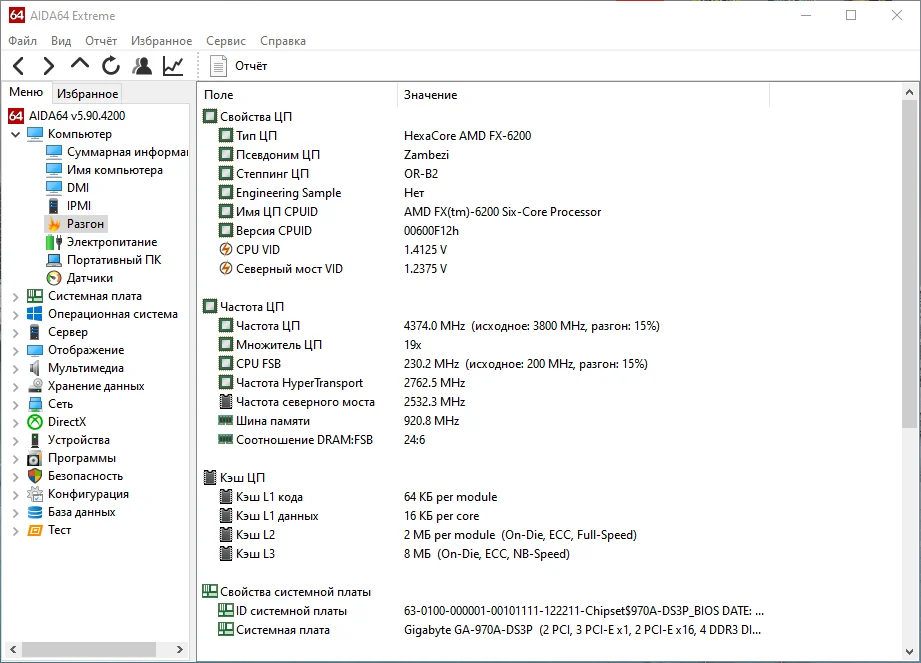Image resolution: width=921 pixels, height=663 pixels.
Task: Click the sidebar horizontal scrollbar right arrow
Action: coord(180,649)
